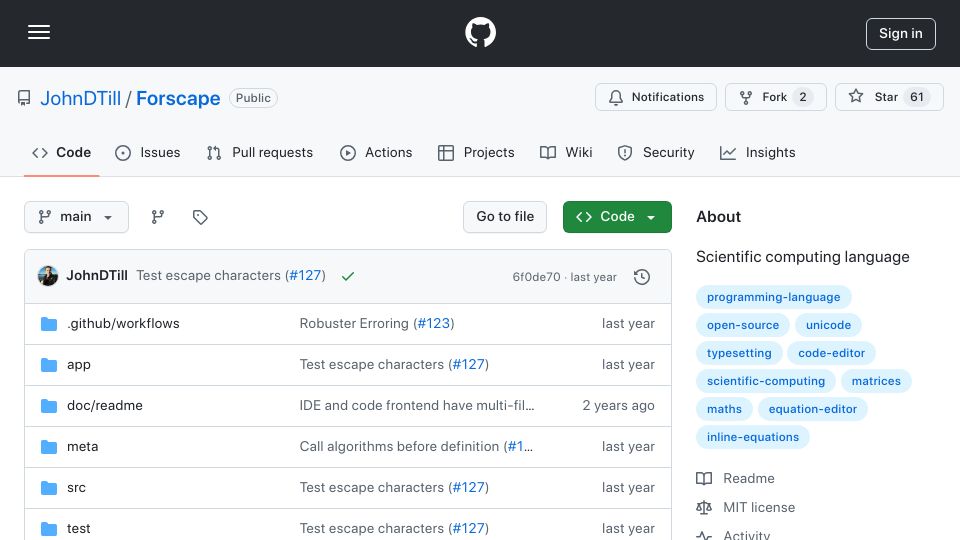The image size is (960, 540).
Task: Switch to the Code tab
Action: point(62,152)
